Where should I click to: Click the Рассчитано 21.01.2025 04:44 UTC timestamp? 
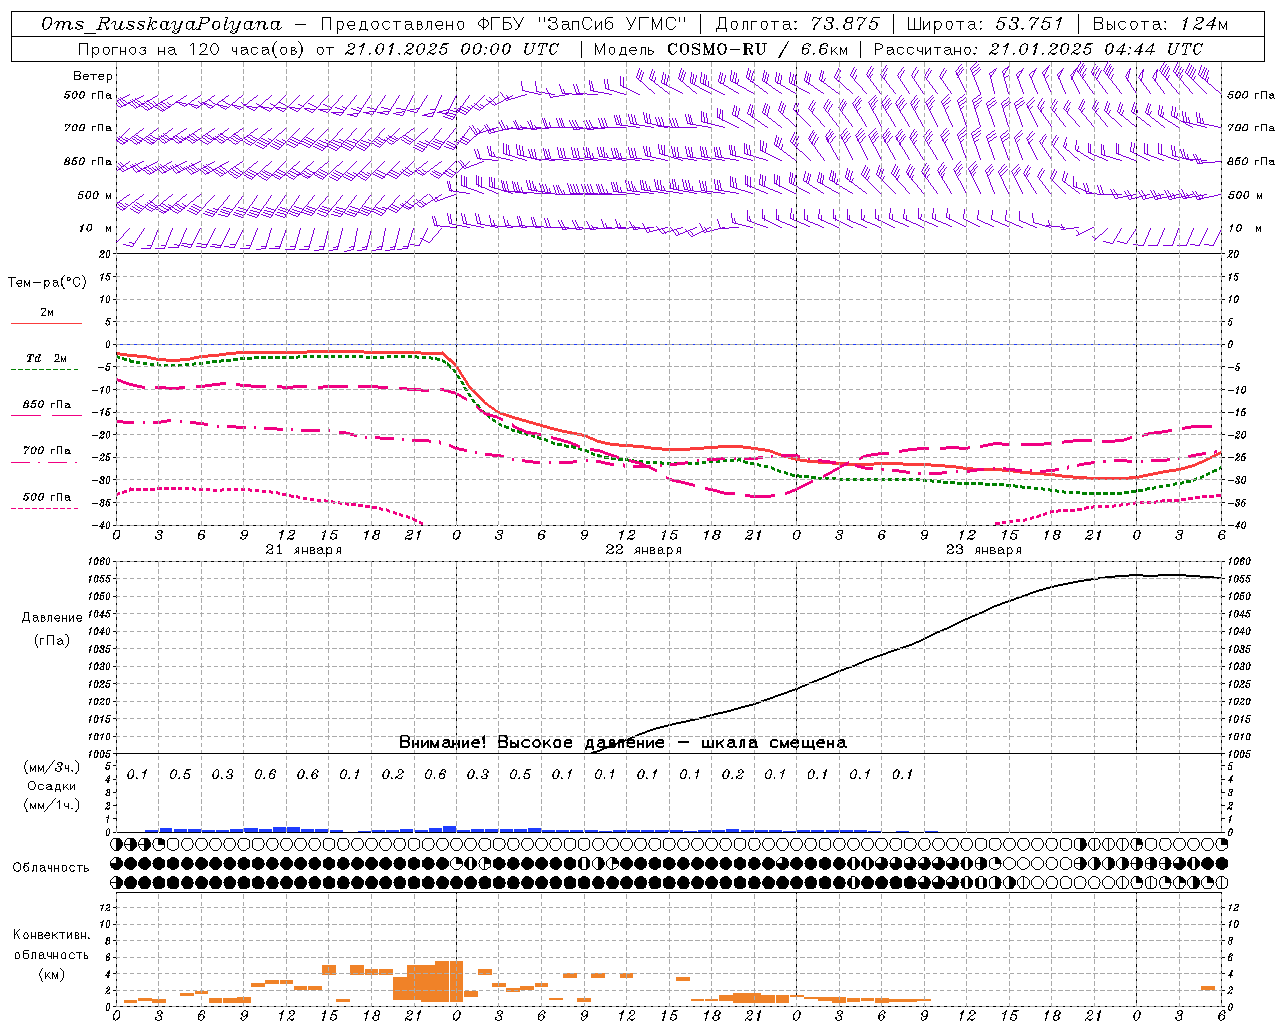[x=1039, y=49]
